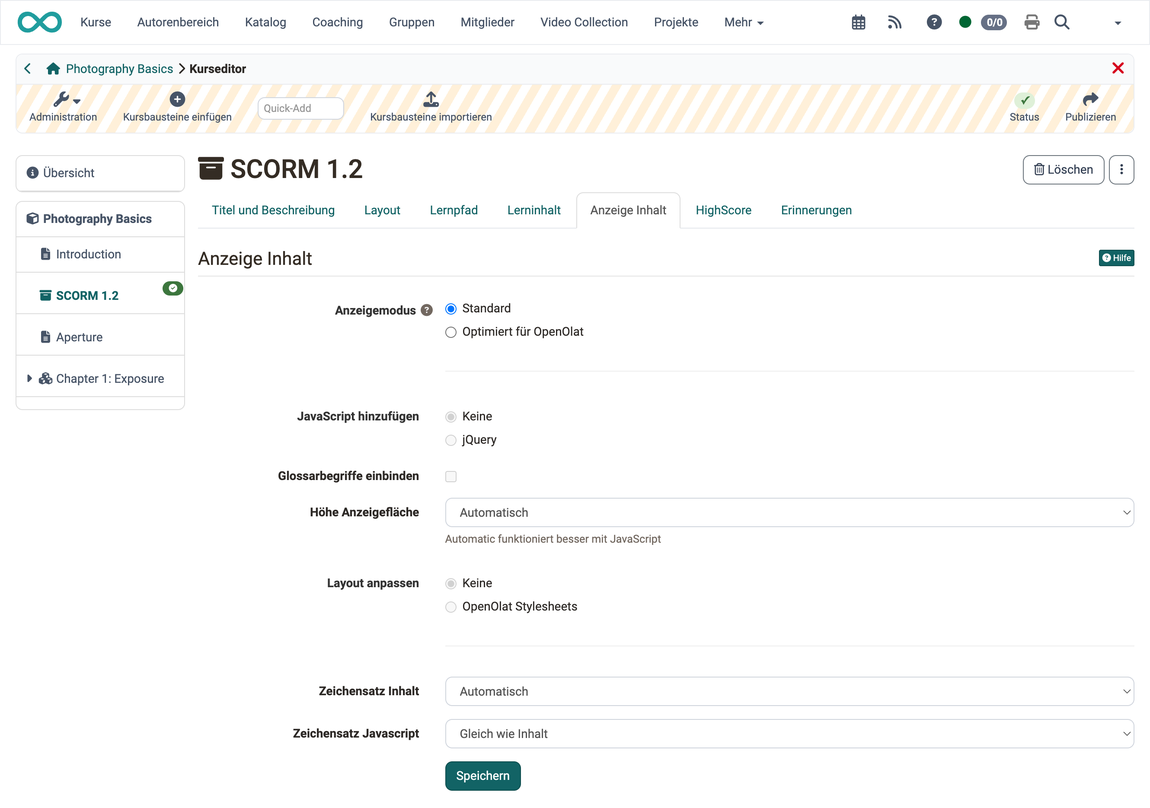
Task: Open the Hilfe help badge
Action: click(x=1116, y=258)
